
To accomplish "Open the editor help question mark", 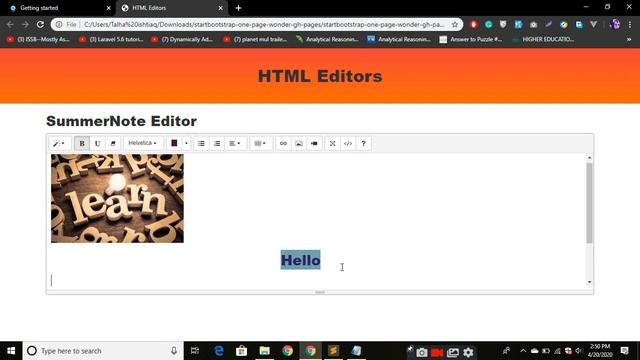I will point(363,143).
